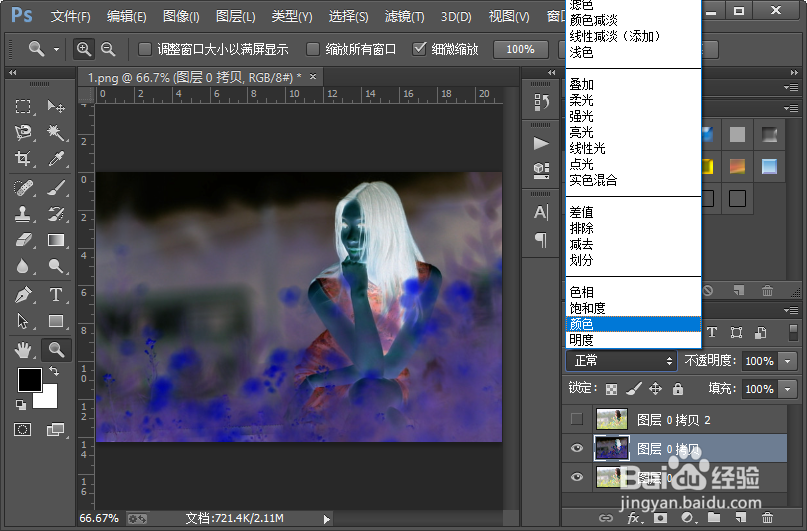Toggle lock all padlock icon
This screenshot has width=807, height=531.
(x=678, y=389)
